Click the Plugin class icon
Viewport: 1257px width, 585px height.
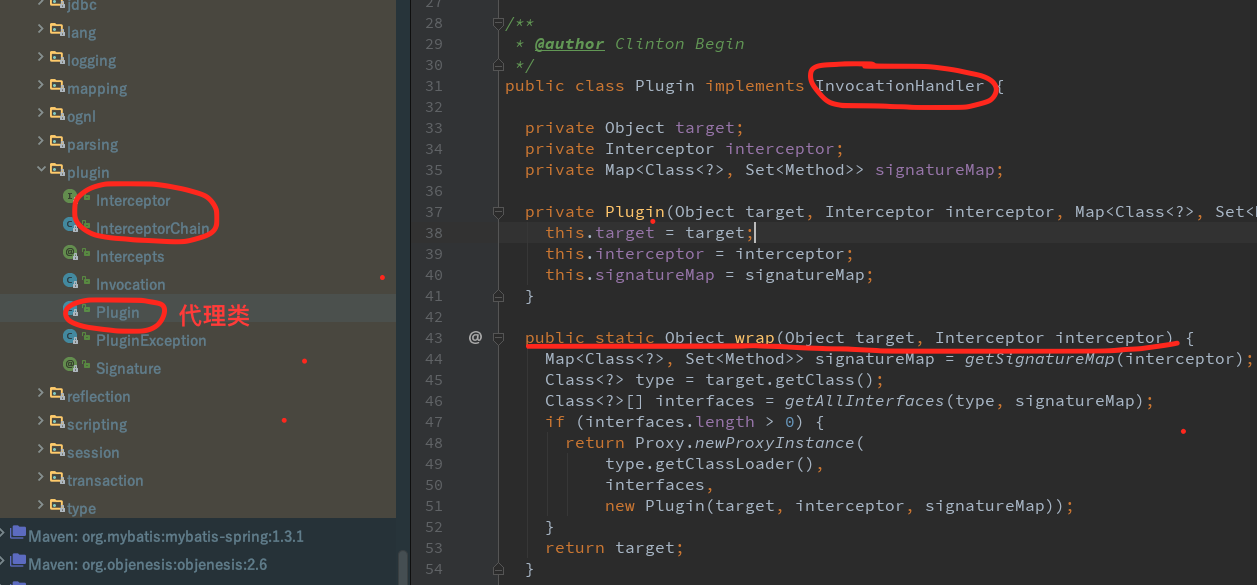point(70,311)
